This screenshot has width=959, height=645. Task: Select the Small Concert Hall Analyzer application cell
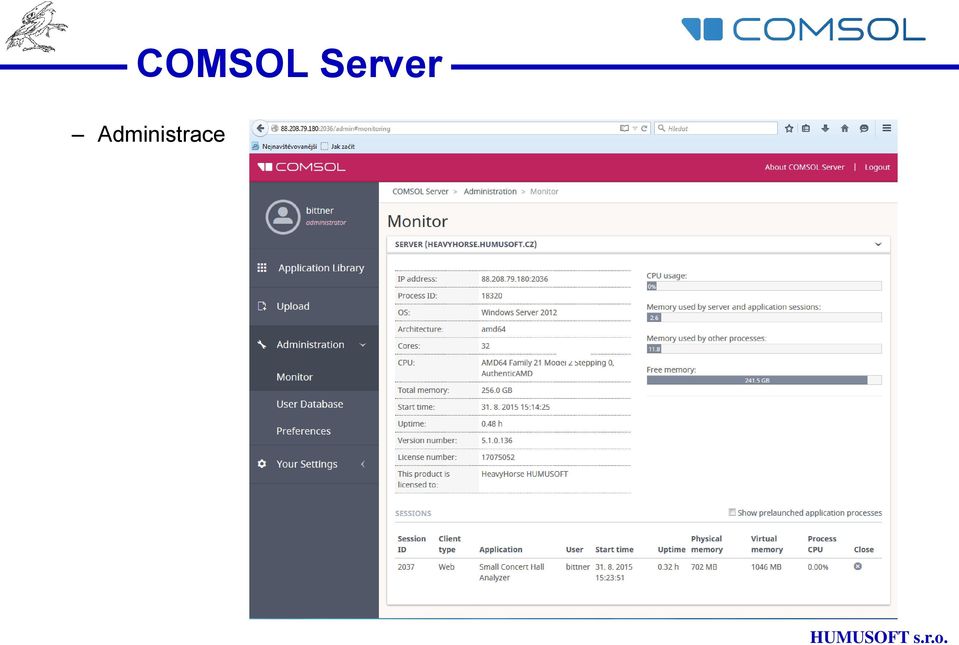(x=511, y=572)
